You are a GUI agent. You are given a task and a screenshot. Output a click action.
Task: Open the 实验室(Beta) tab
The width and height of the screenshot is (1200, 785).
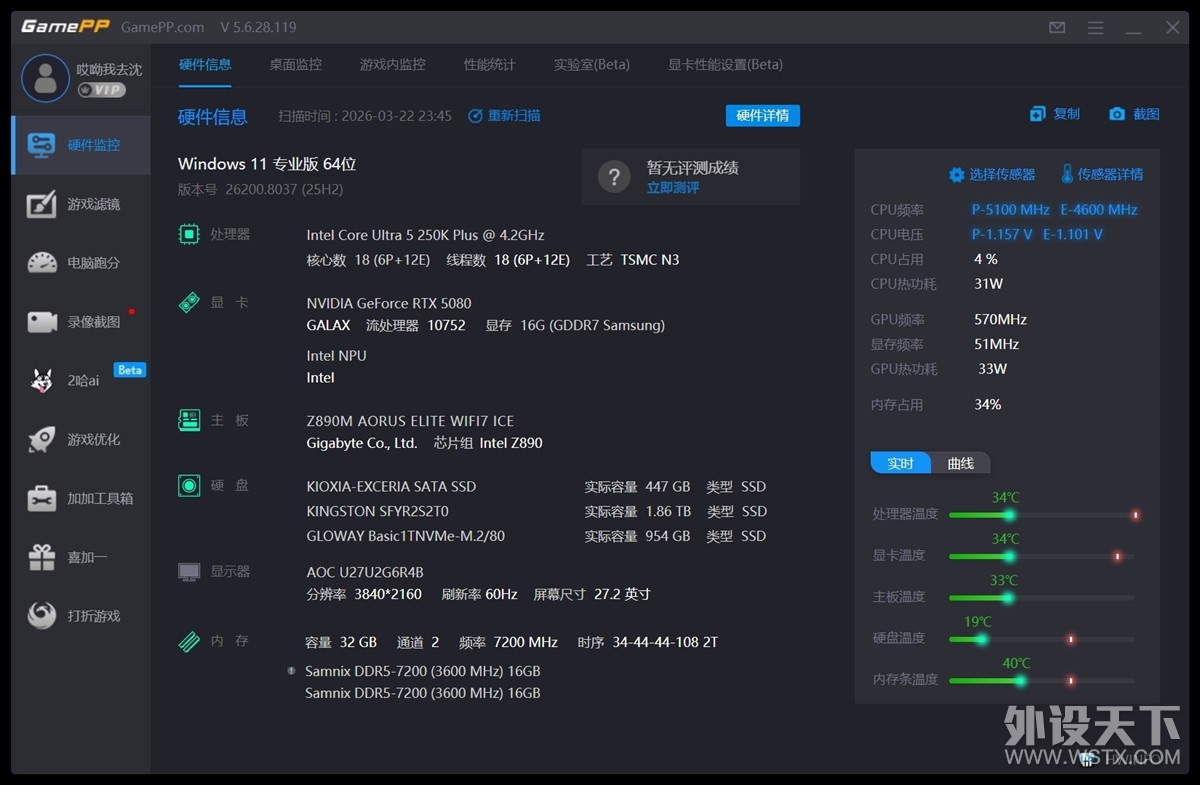click(591, 64)
